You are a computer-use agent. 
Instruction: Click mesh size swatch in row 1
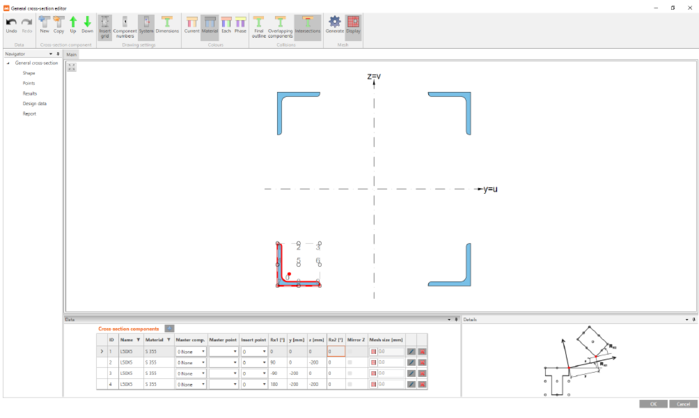pyautogui.click(x=374, y=352)
